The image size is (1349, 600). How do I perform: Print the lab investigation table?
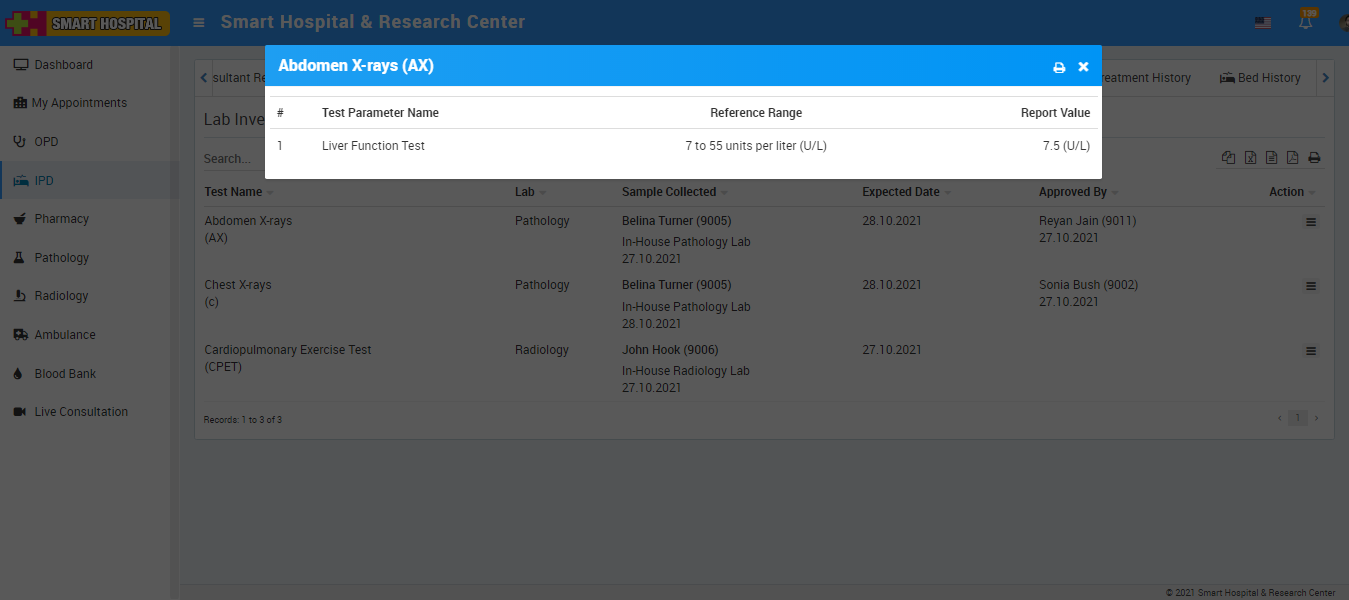pos(1314,157)
